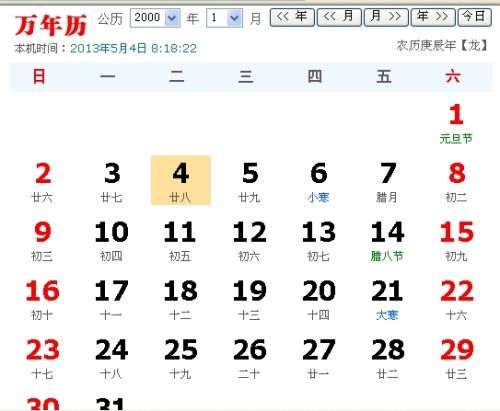Open the month dropdown showing 1

[224, 18]
